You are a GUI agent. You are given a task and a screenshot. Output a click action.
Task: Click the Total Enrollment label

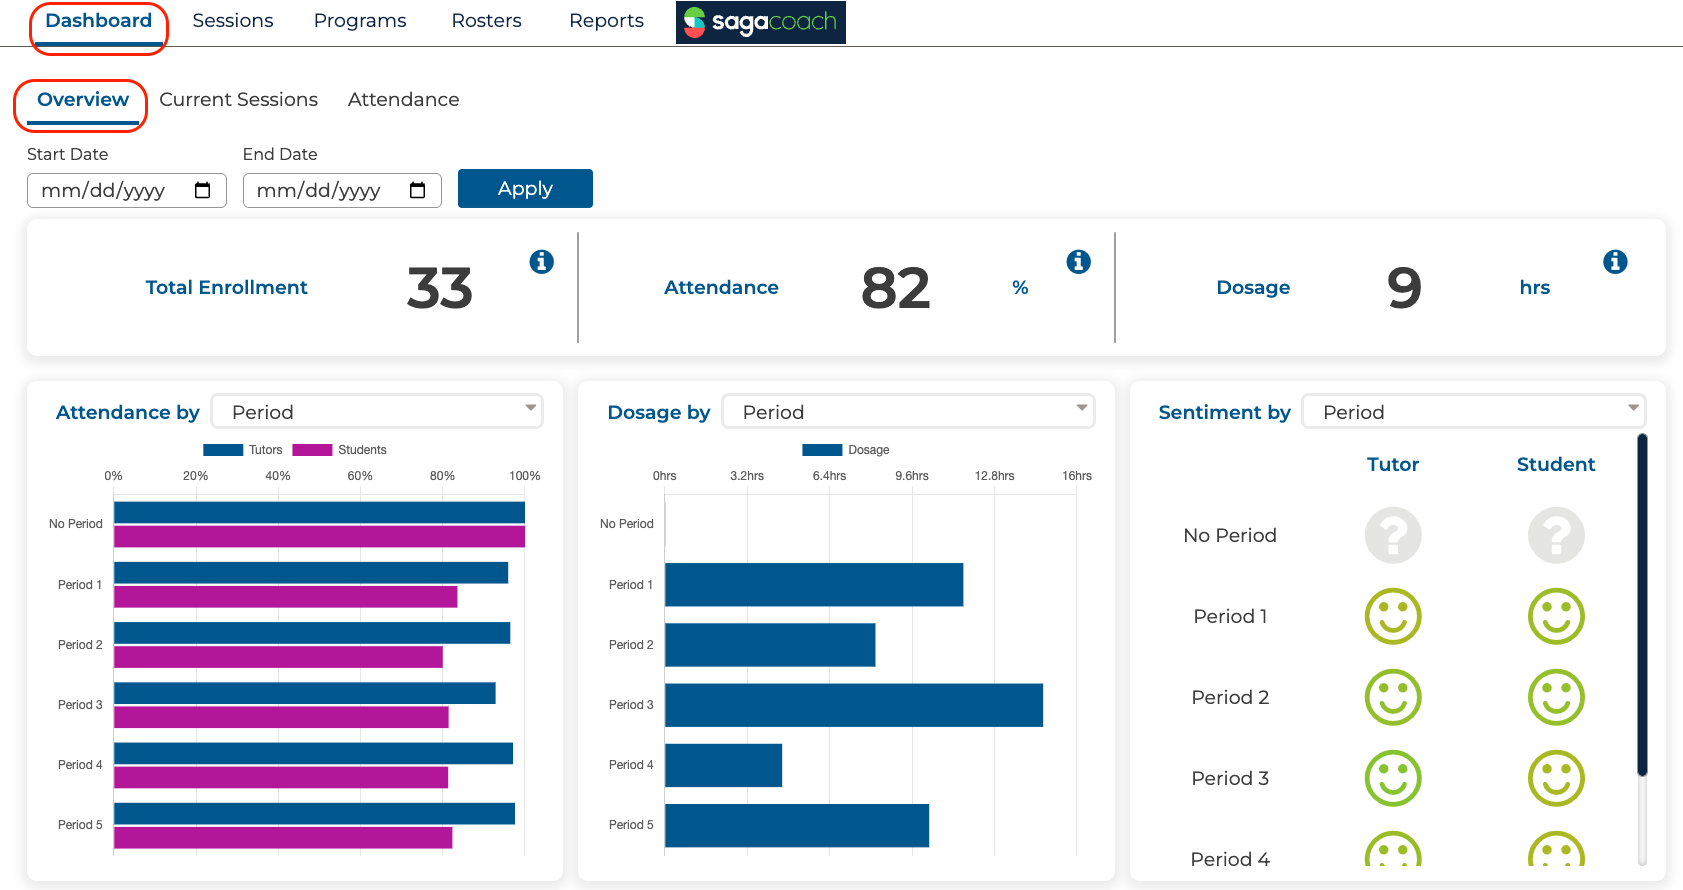tap(227, 288)
